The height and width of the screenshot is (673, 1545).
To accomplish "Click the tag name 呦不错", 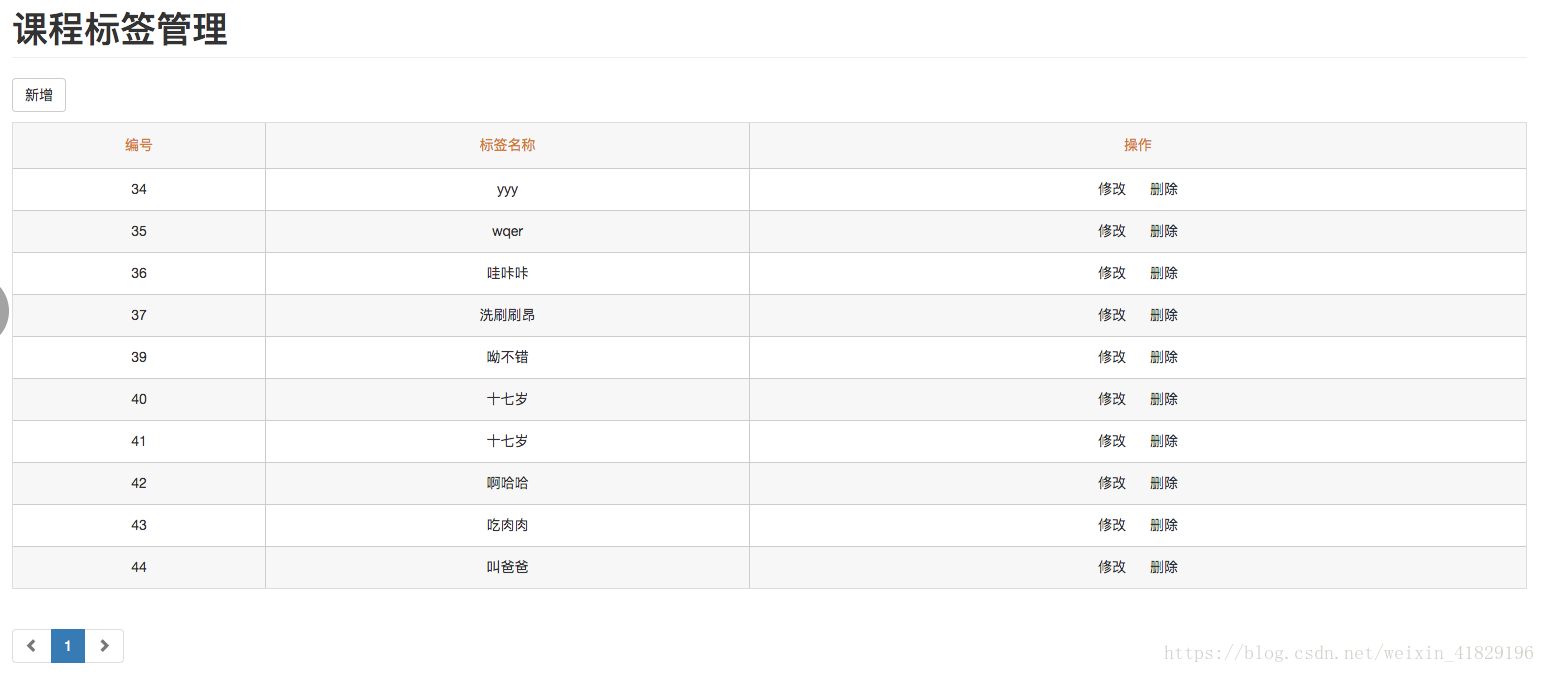I will [x=507, y=357].
